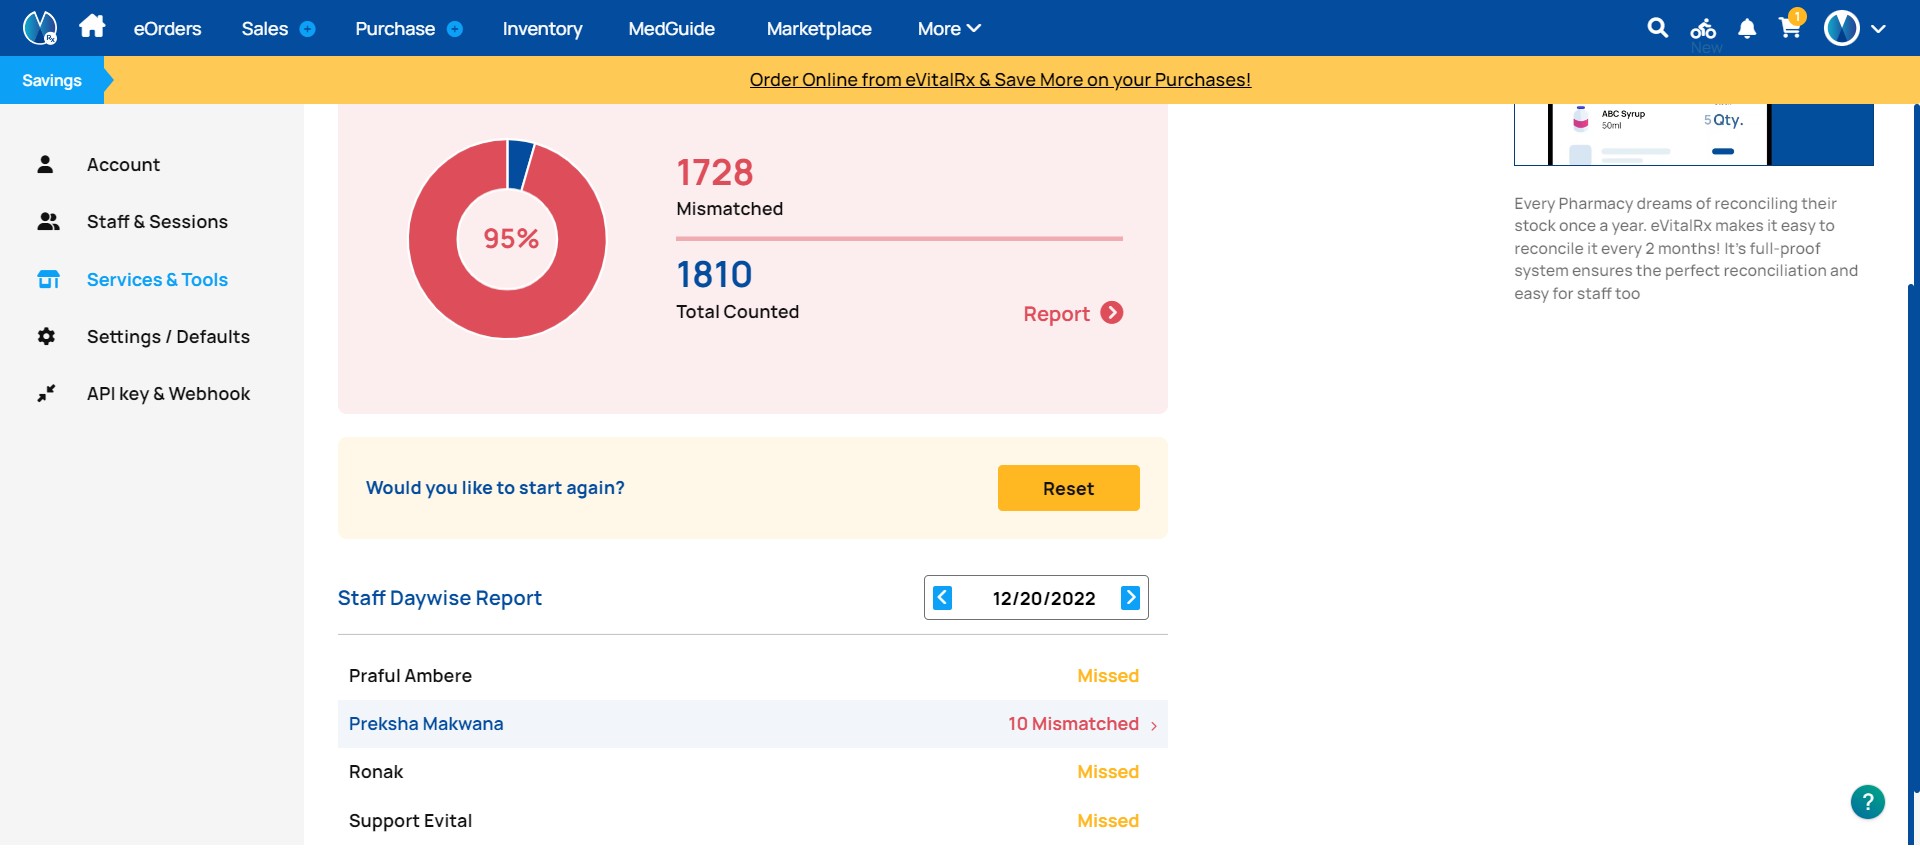
Task: Open the Purchase menu
Action: coord(395,29)
